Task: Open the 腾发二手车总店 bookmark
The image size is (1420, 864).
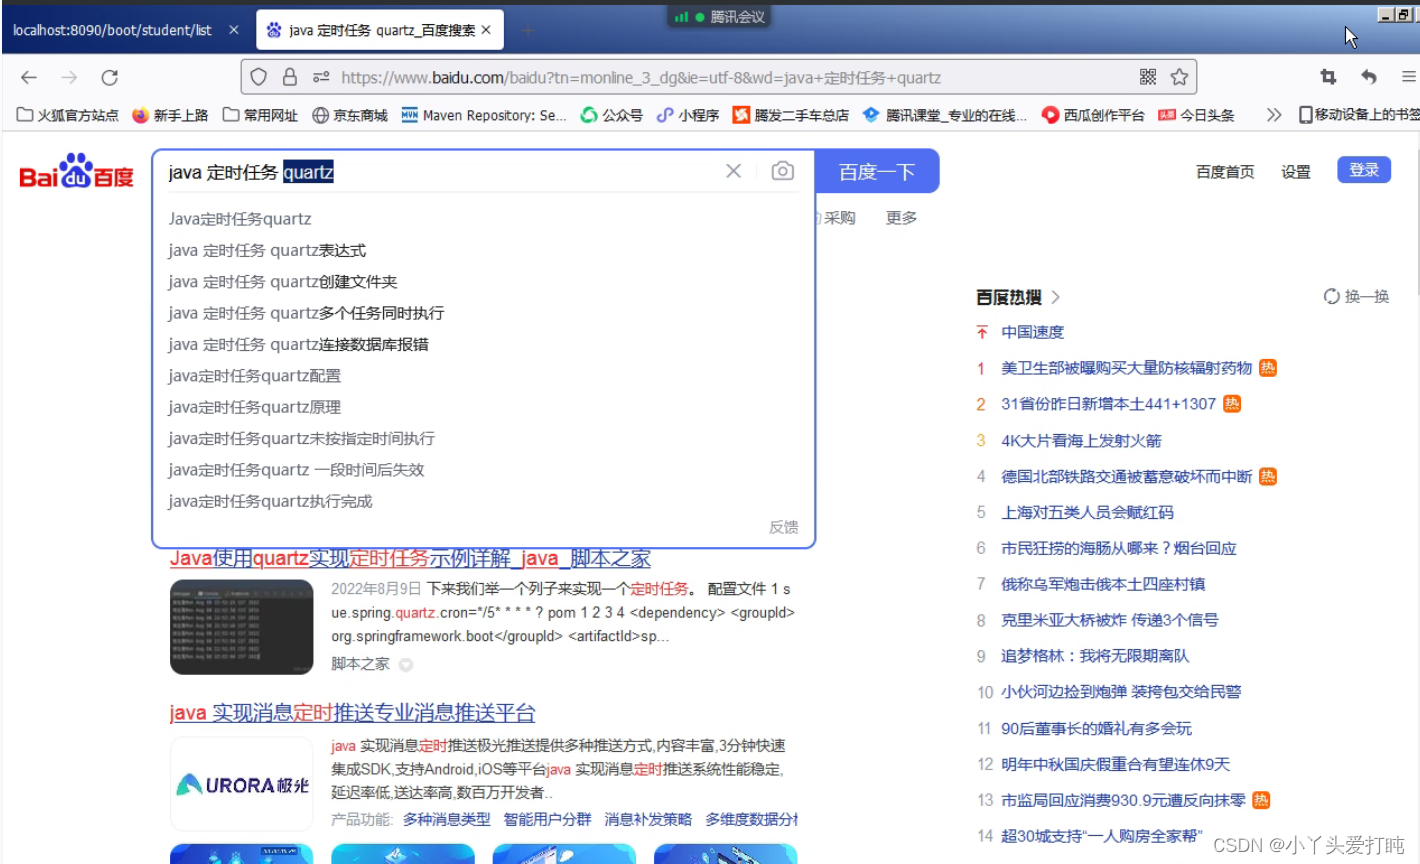Action: coord(791,115)
